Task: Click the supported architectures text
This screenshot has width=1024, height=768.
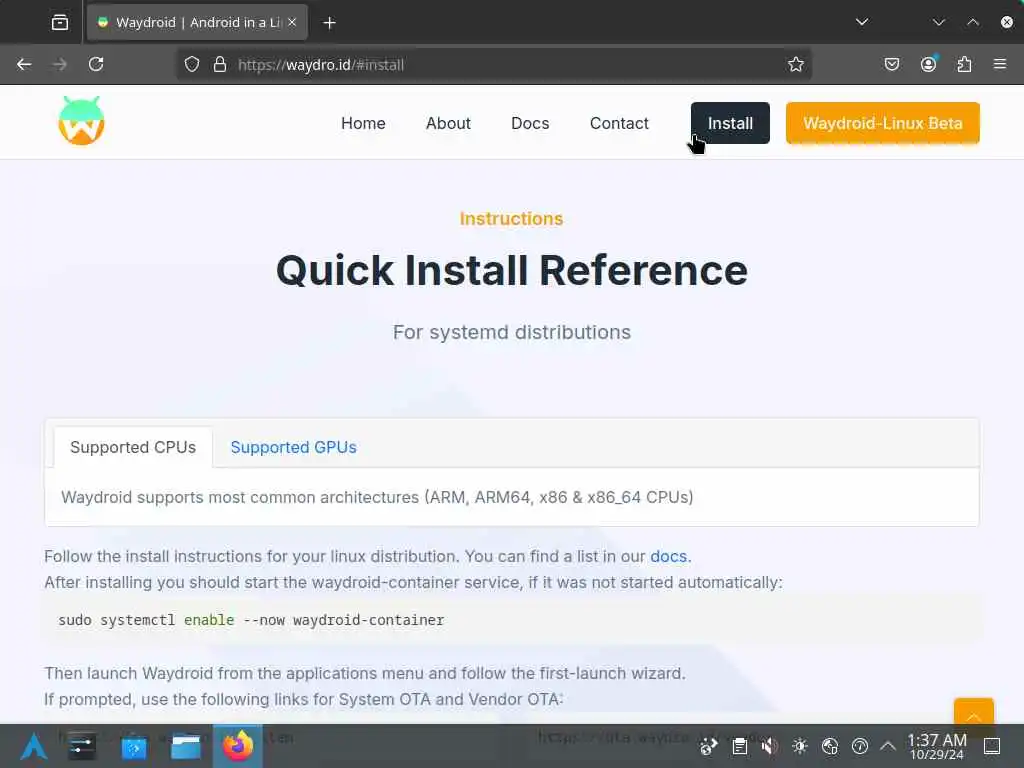Action: 377,498
